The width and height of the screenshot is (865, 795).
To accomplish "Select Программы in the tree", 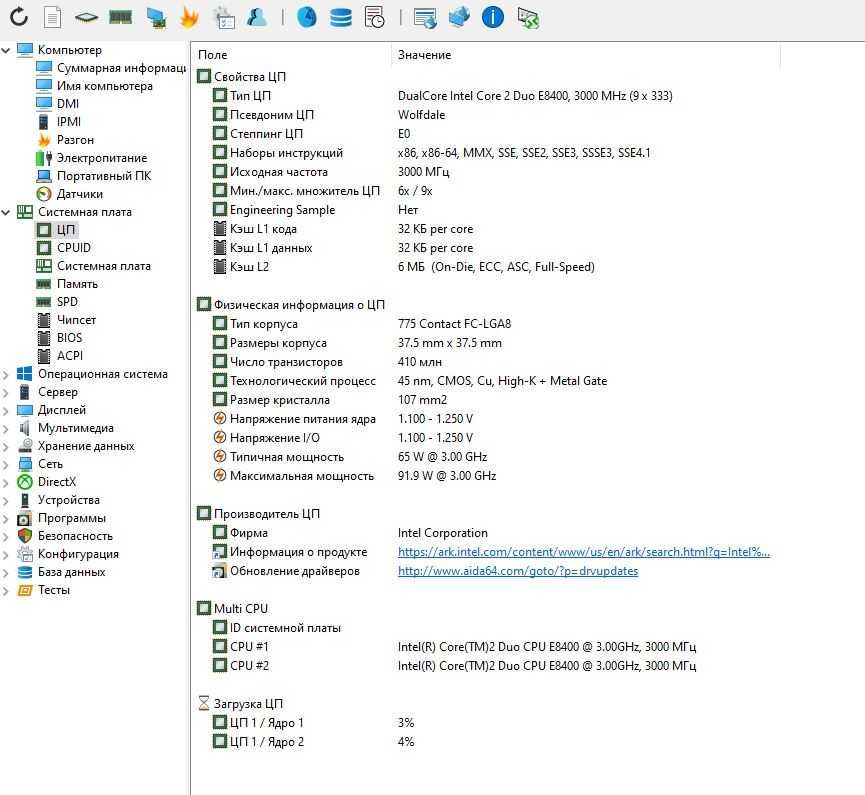I will tap(72, 518).
